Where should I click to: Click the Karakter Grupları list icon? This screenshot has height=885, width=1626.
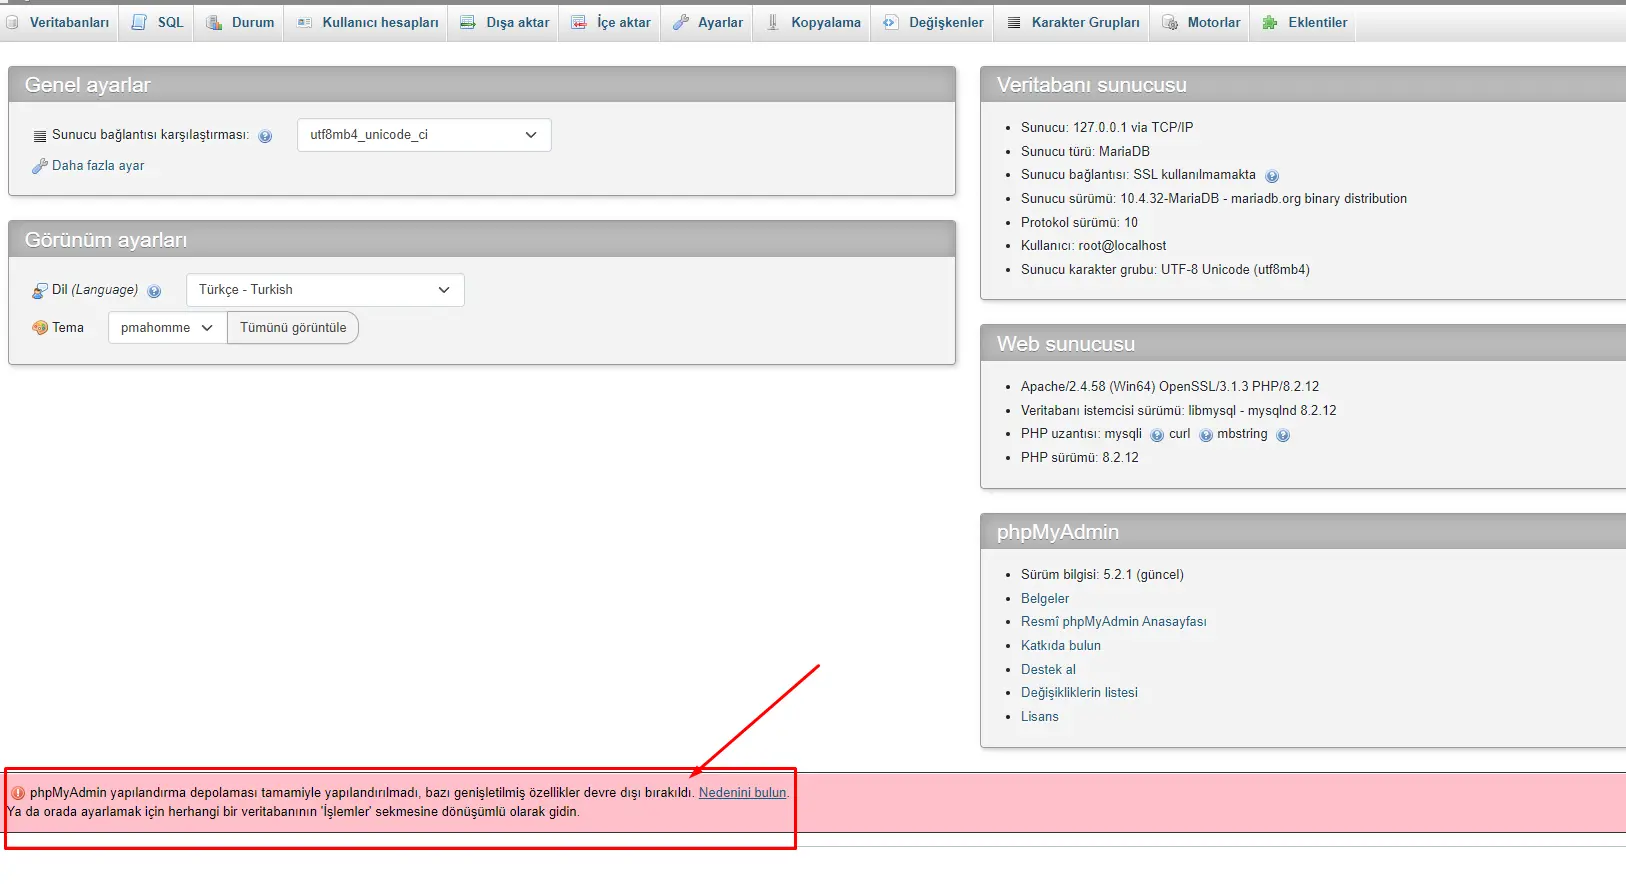pos(1014,22)
